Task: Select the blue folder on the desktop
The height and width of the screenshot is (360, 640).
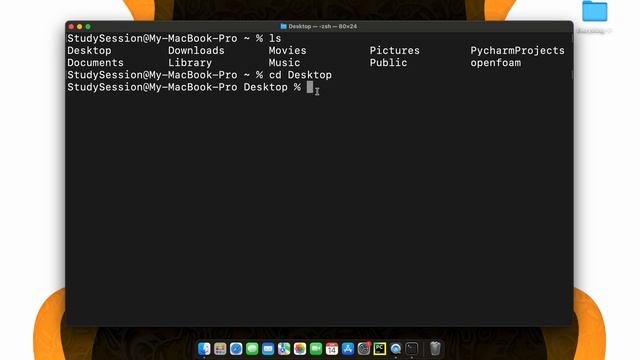Action: pos(594,11)
